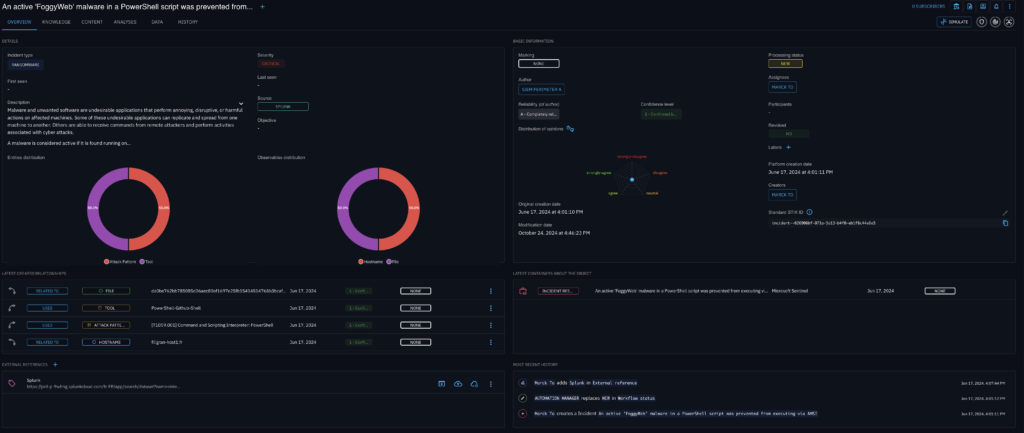Click history icon for Splunk external reference entry
1024x433 pixels.
522,383
